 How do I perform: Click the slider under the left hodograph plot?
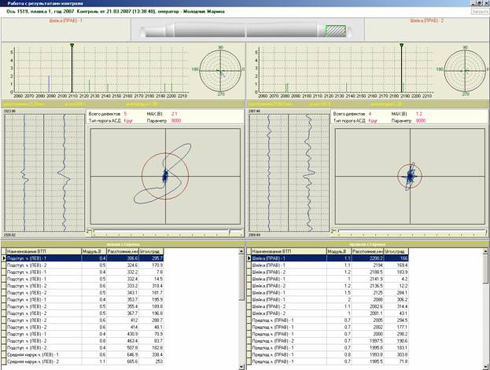(165, 232)
